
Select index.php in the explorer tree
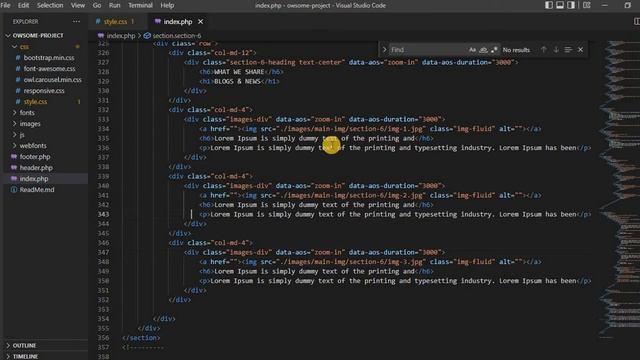(x=34, y=179)
